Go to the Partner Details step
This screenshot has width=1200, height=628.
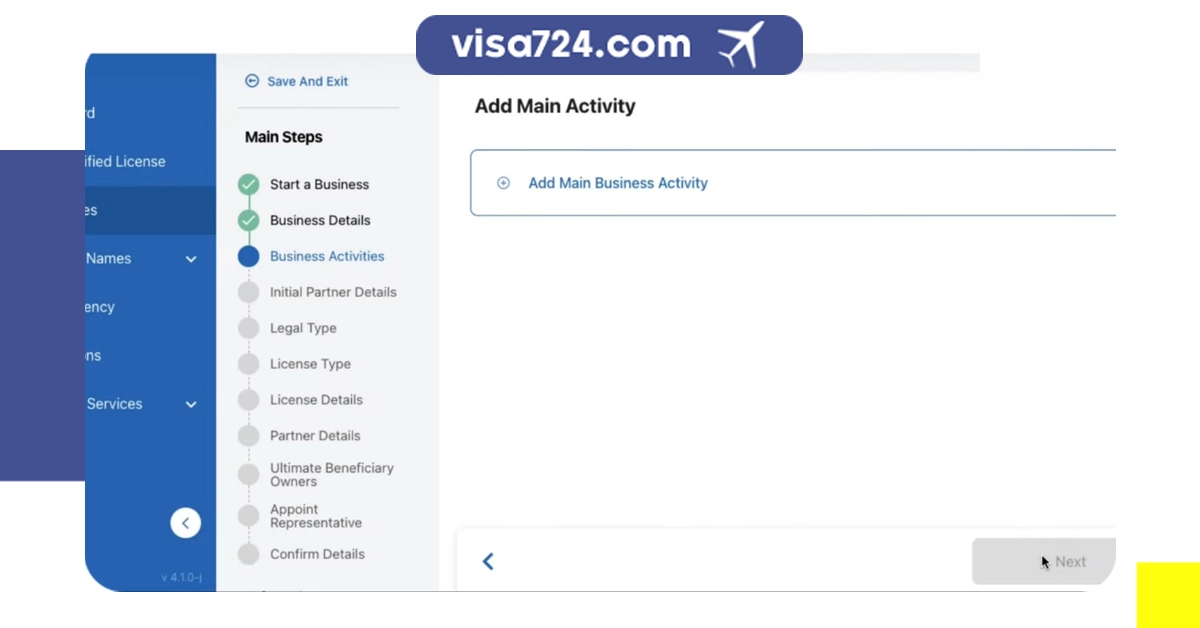pyautogui.click(x=315, y=436)
